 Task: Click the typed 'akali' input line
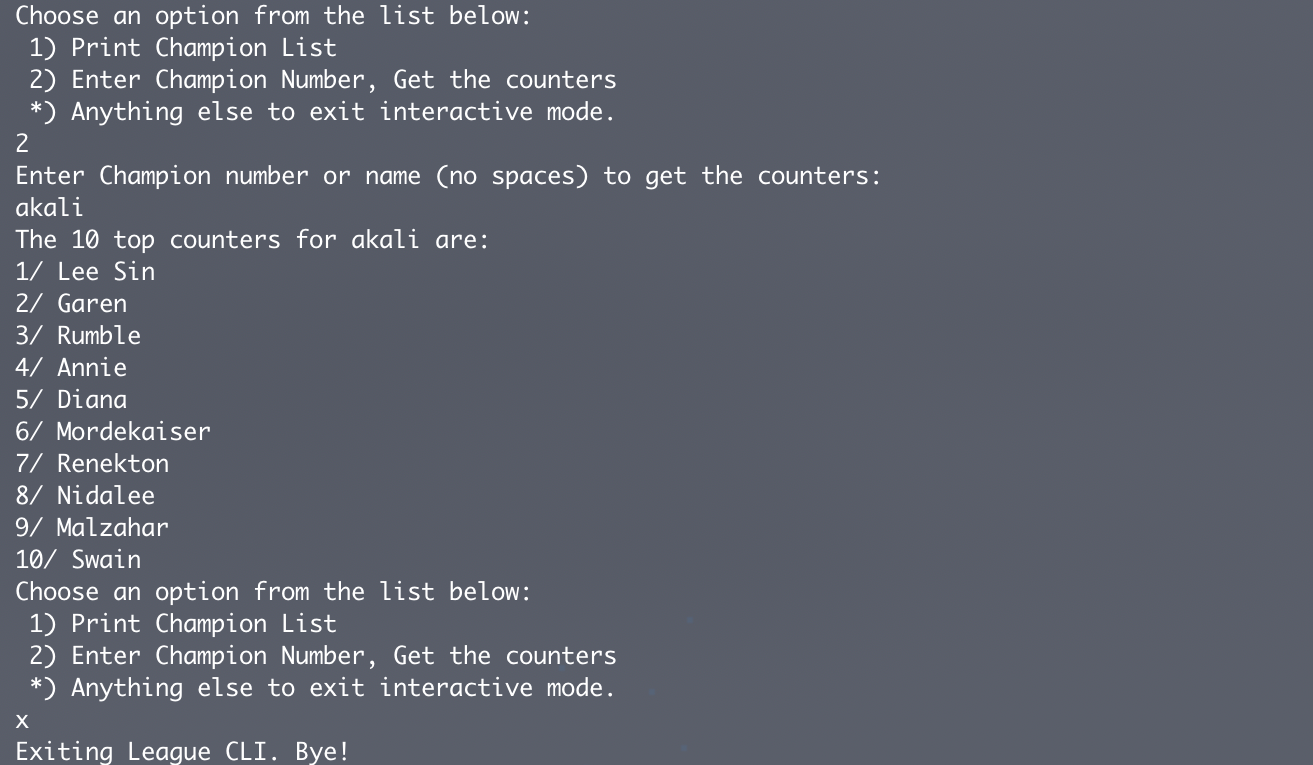(x=50, y=207)
